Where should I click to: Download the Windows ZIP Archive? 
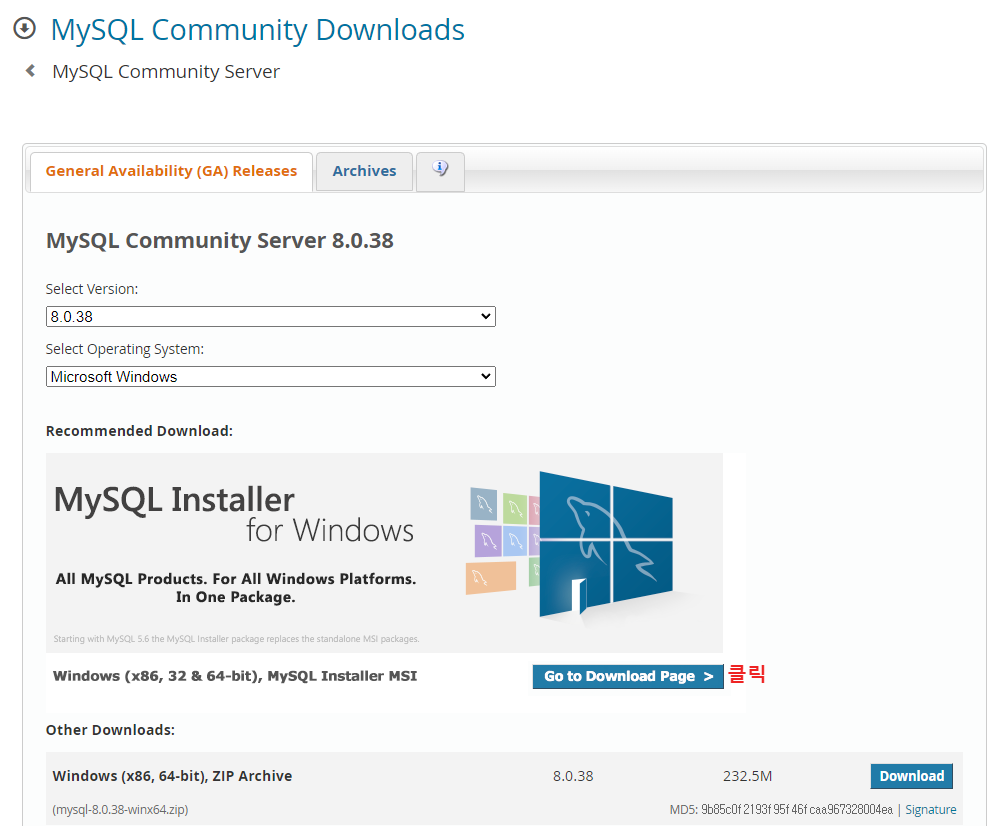(x=911, y=776)
